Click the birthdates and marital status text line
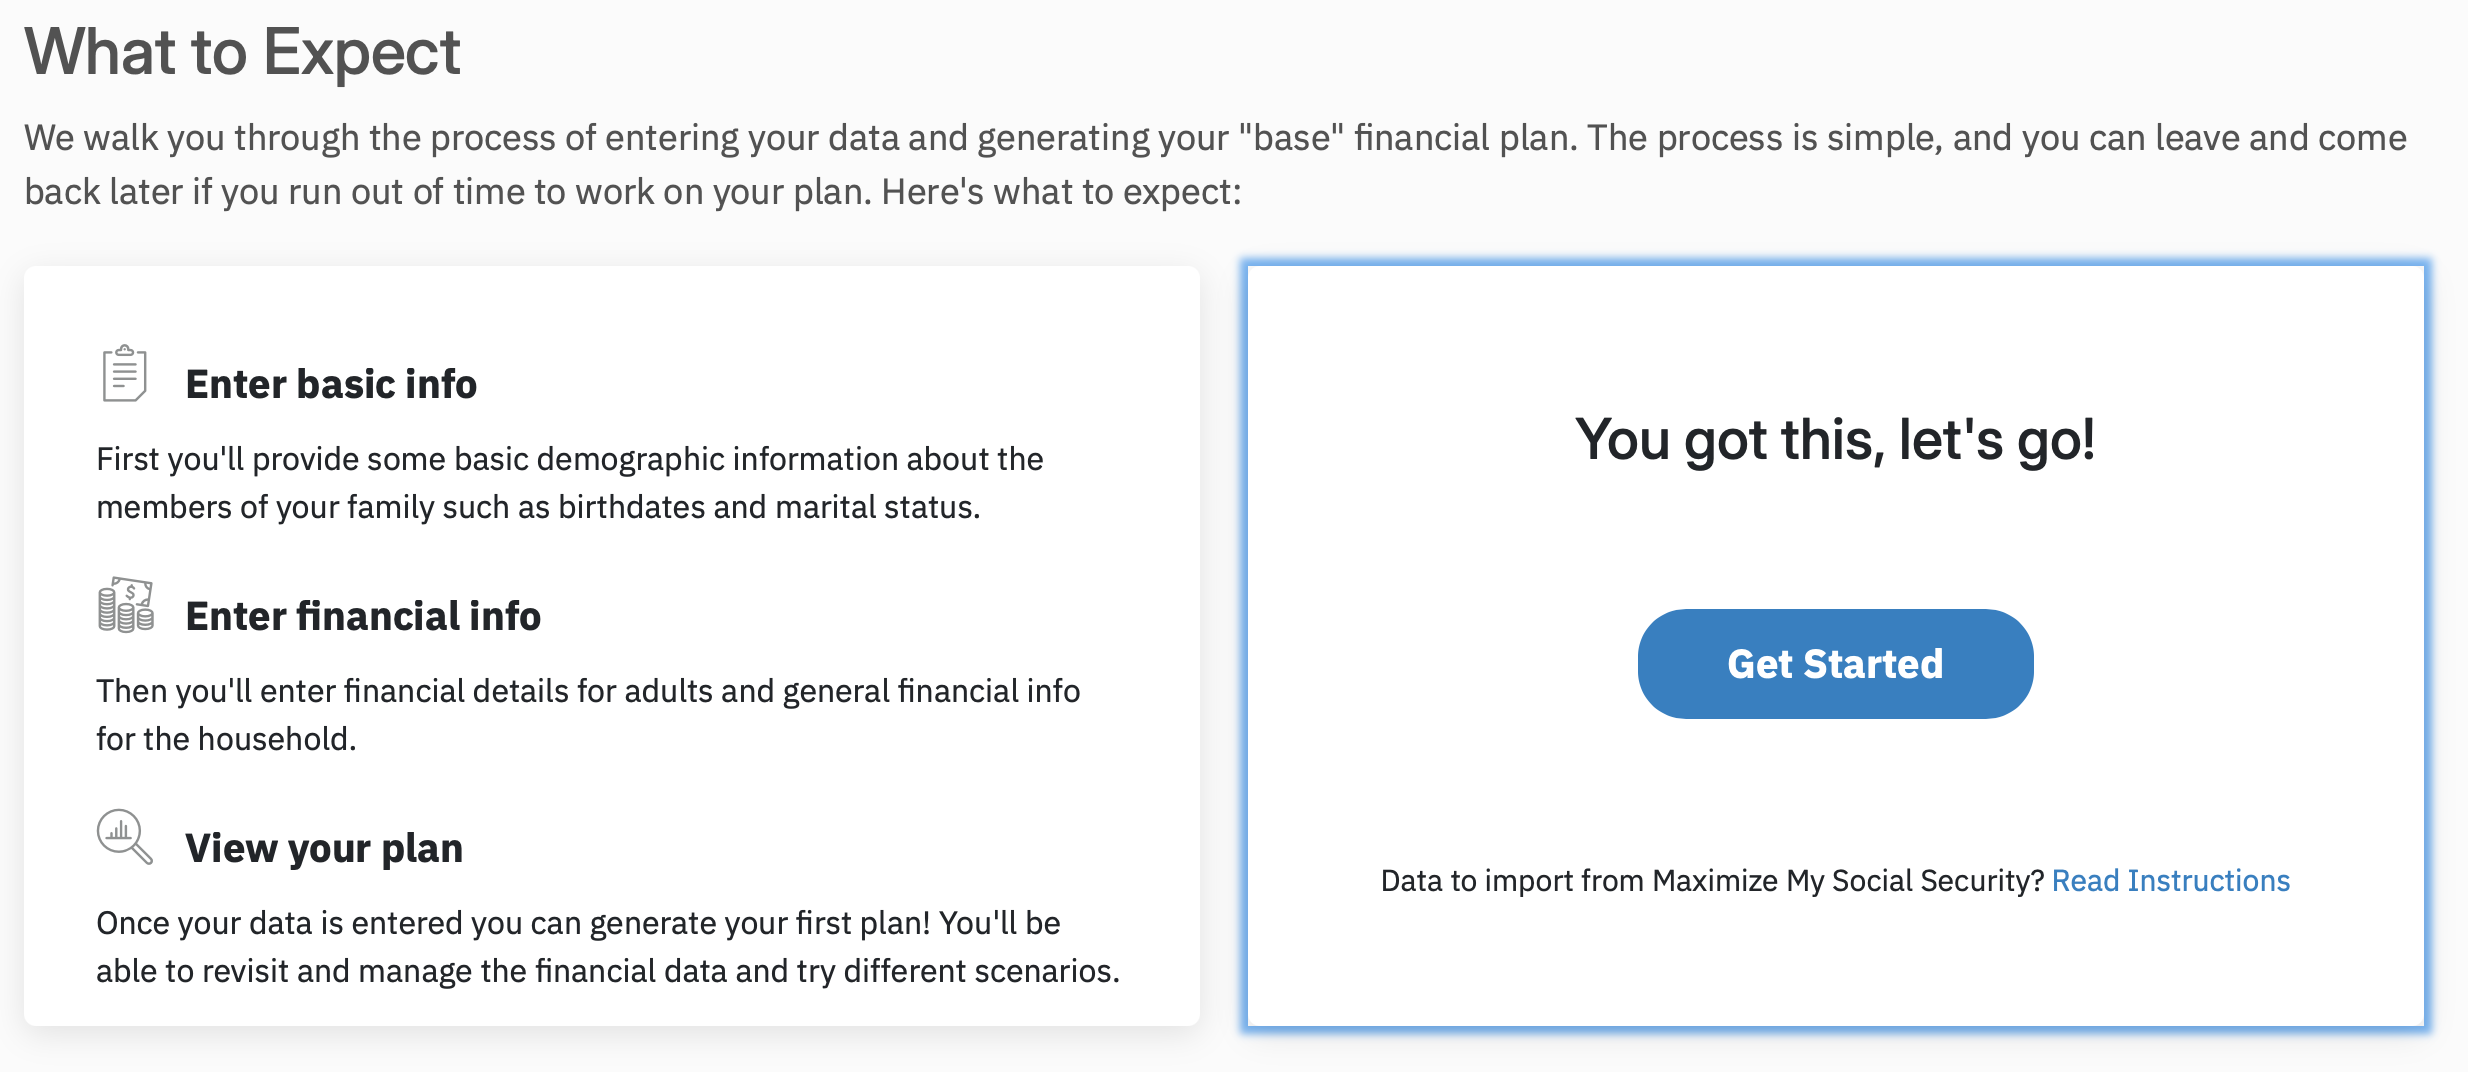The image size is (2468, 1072). pyautogui.click(x=538, y=507)
